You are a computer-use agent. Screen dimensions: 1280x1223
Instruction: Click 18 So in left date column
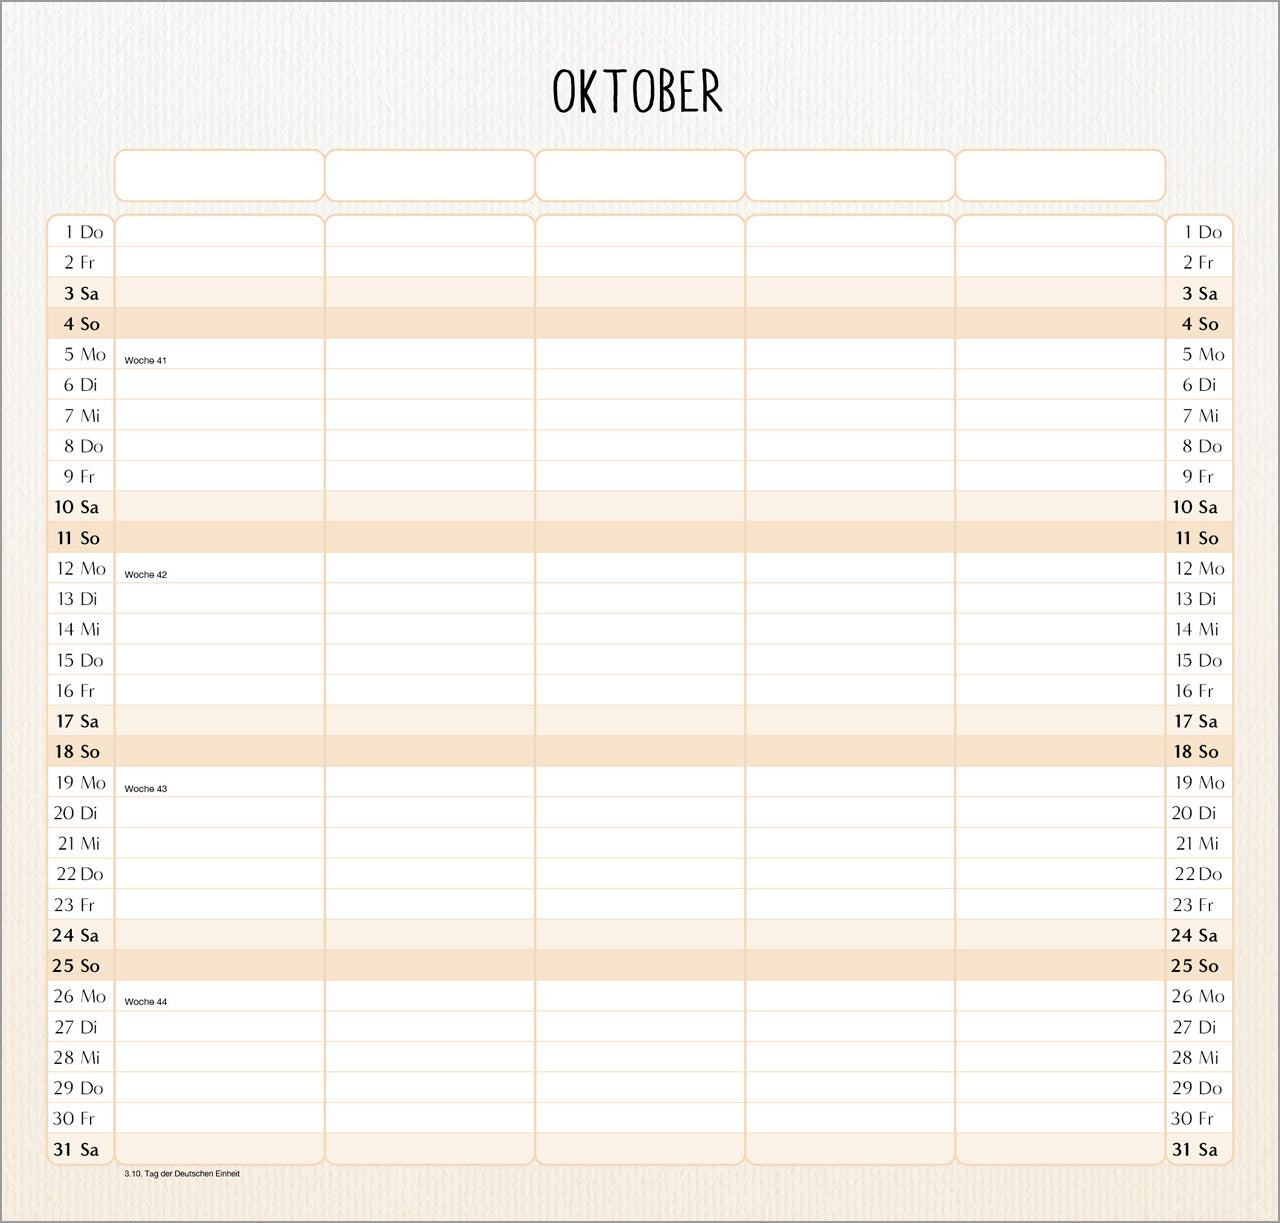[78, 752]
